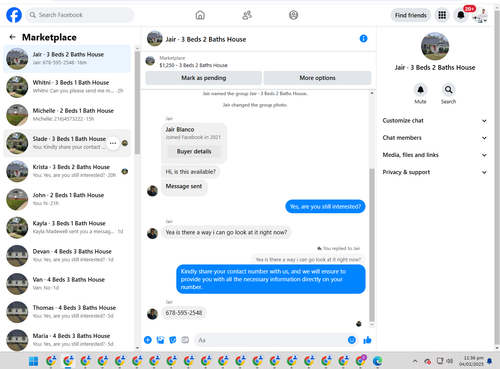Open the Facebook logo home link
500x369 pixels.
coord(14,15)
